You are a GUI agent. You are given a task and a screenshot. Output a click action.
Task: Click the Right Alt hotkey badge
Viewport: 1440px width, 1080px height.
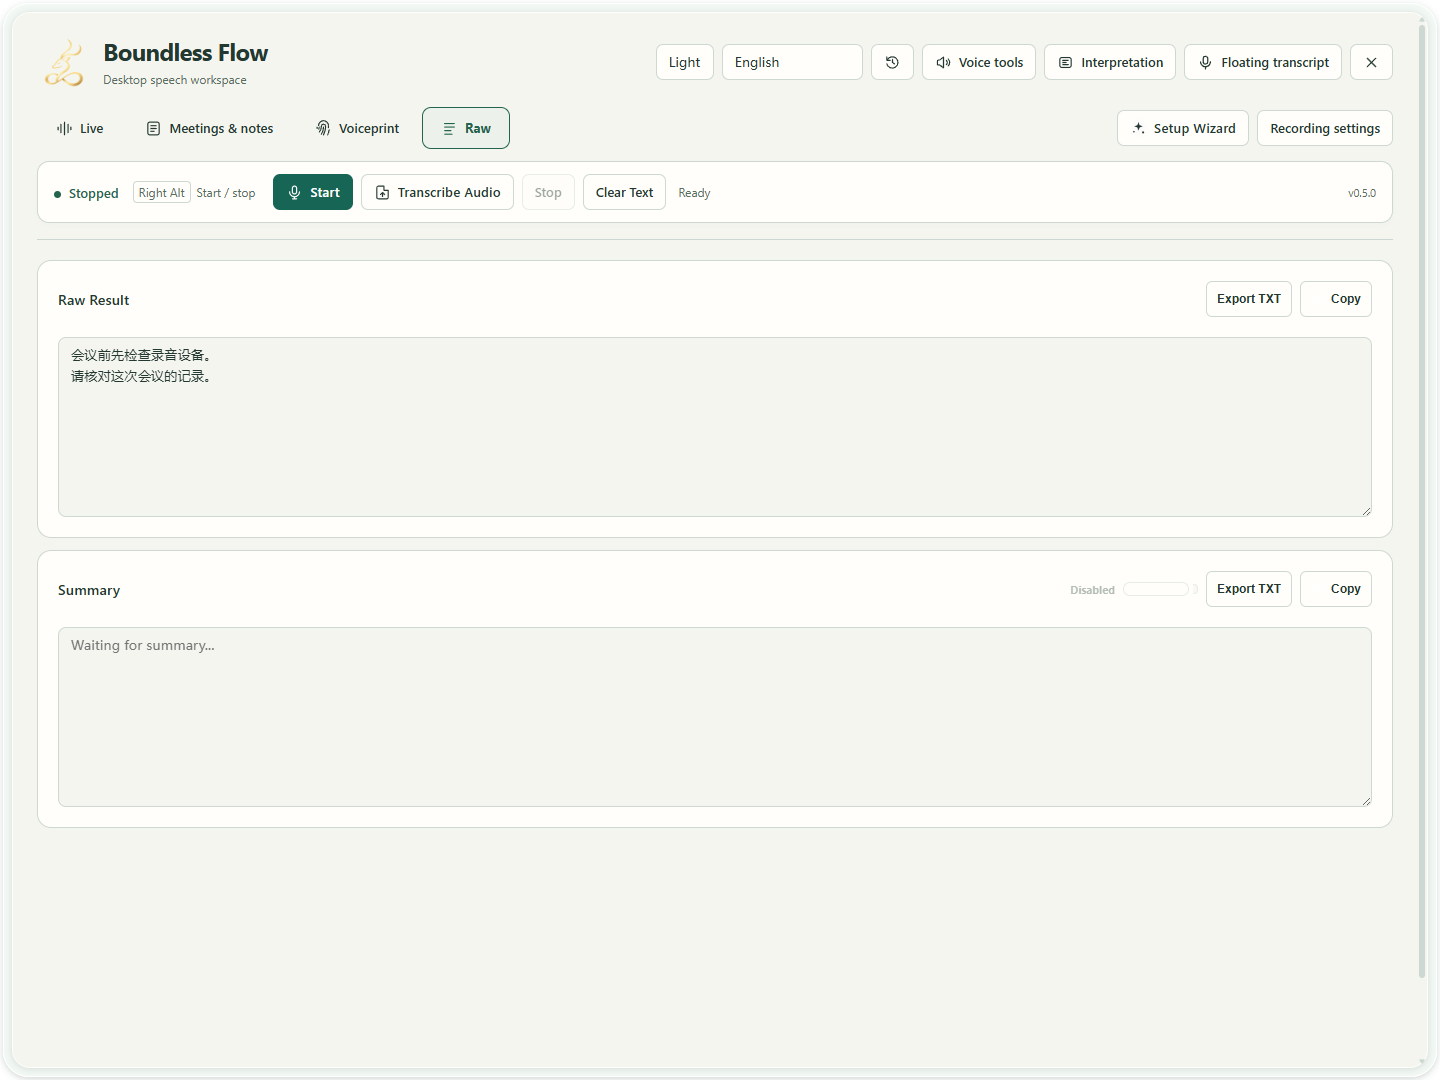[162, 193]
